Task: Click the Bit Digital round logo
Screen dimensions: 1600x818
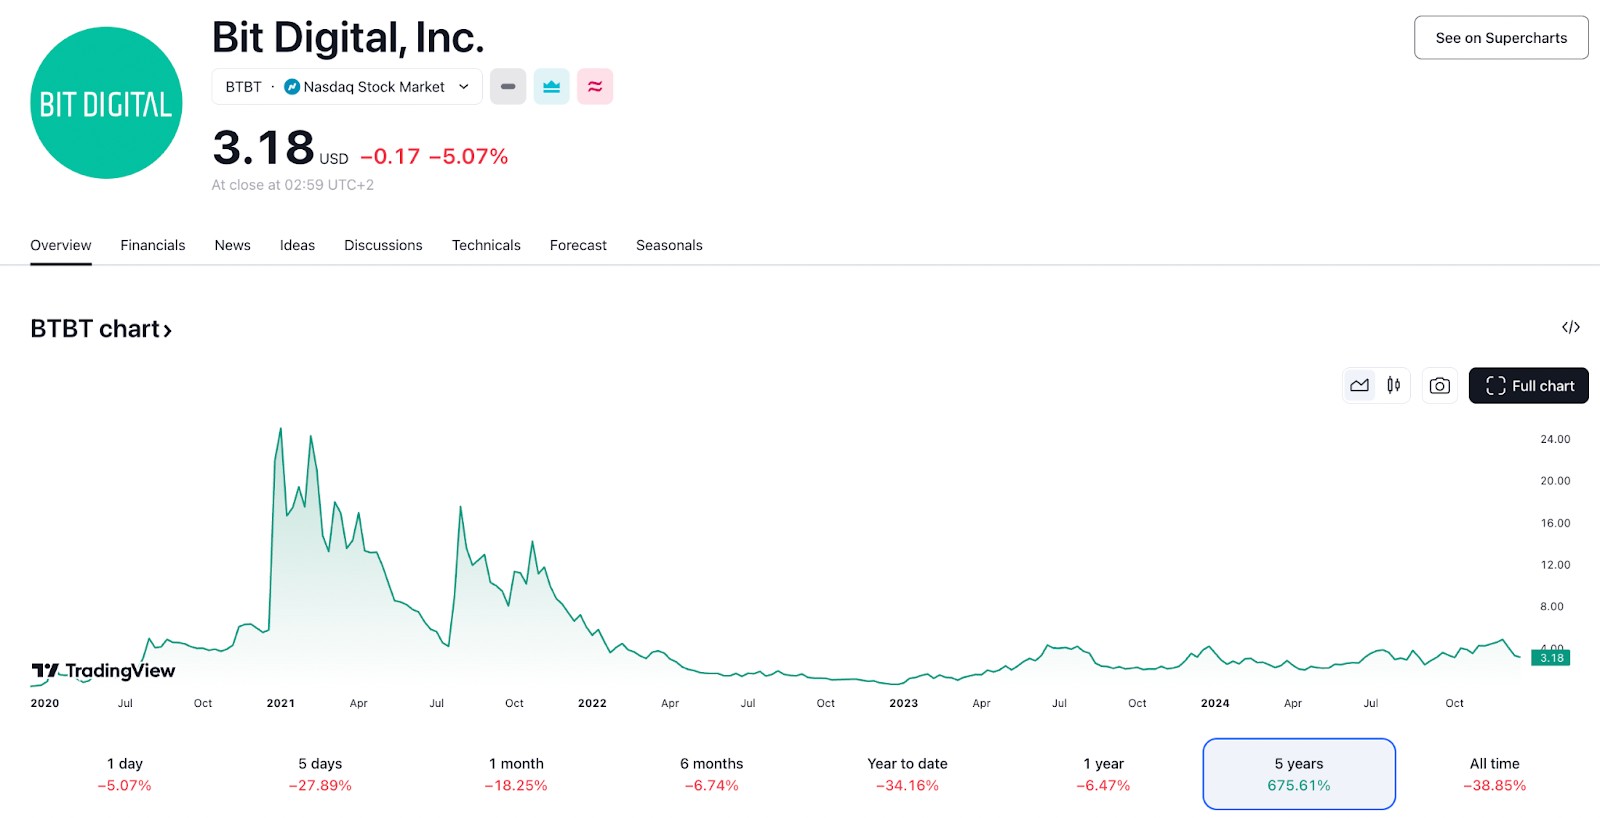Action: tap(106, 103)
